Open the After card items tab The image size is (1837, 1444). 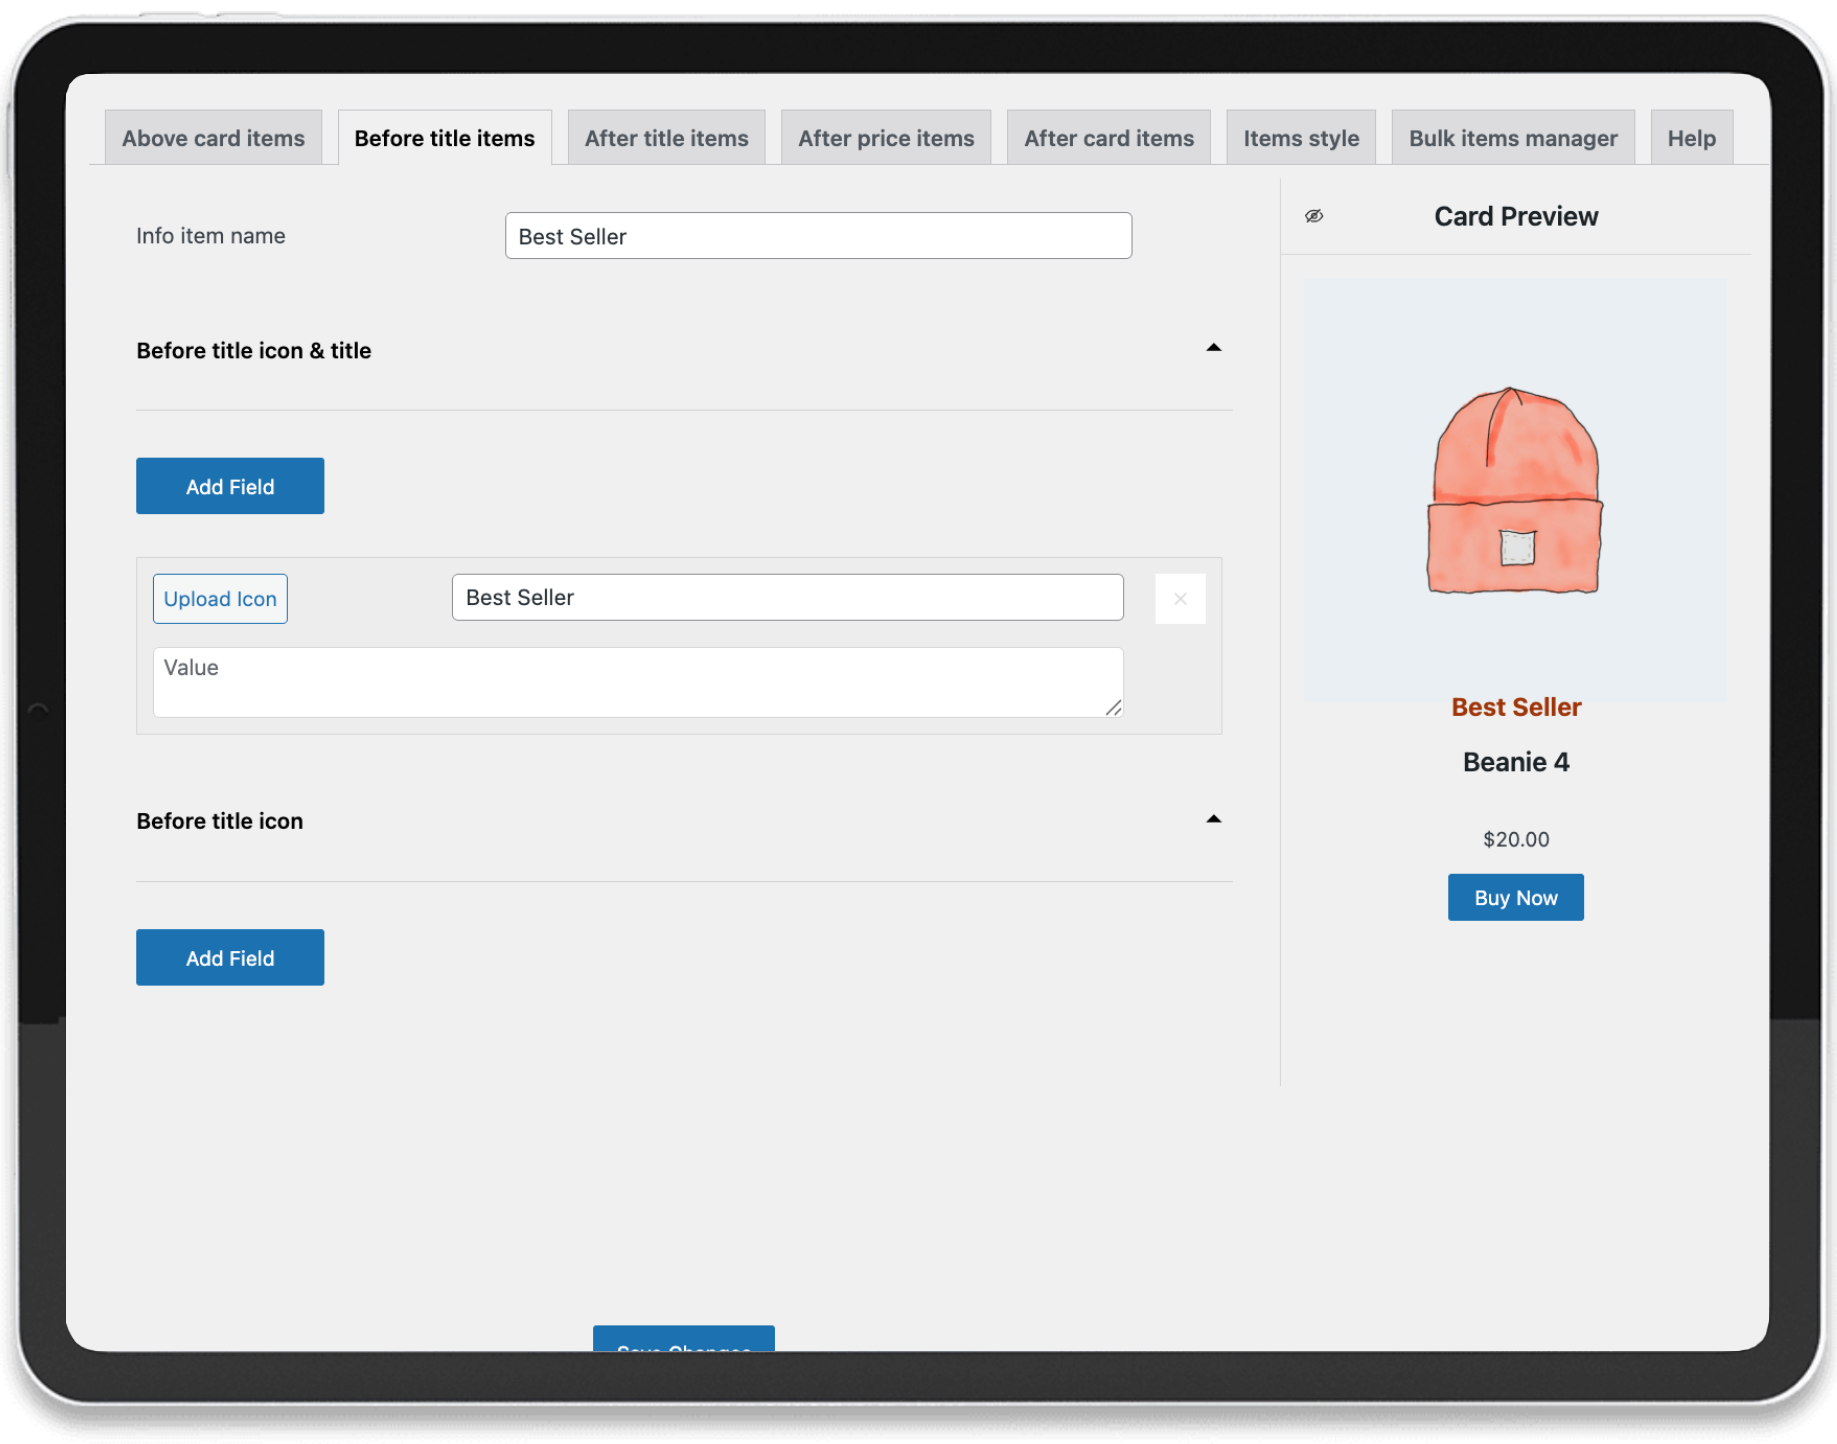pos(1109,138)
